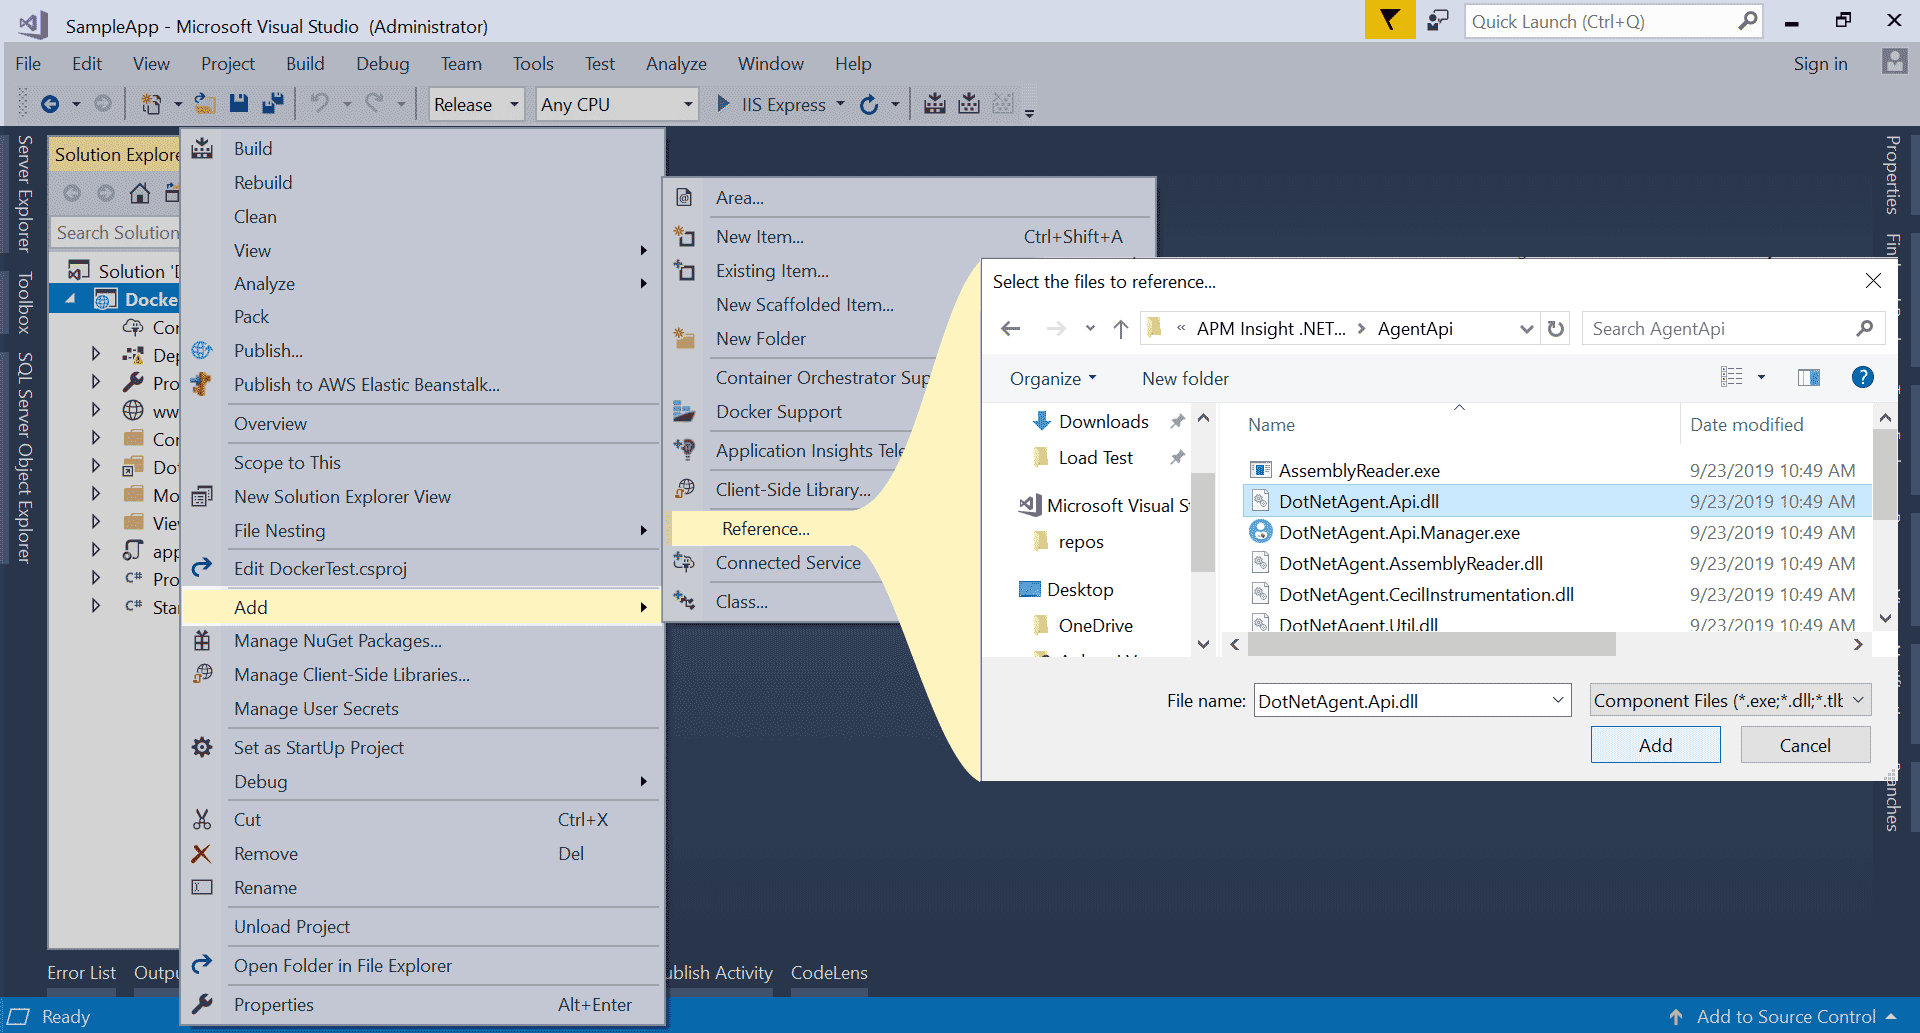Click the help question mark icon
The height and width of the screenshot is (1033, 1920).
pyautogui.click(x=1862, y=377)
